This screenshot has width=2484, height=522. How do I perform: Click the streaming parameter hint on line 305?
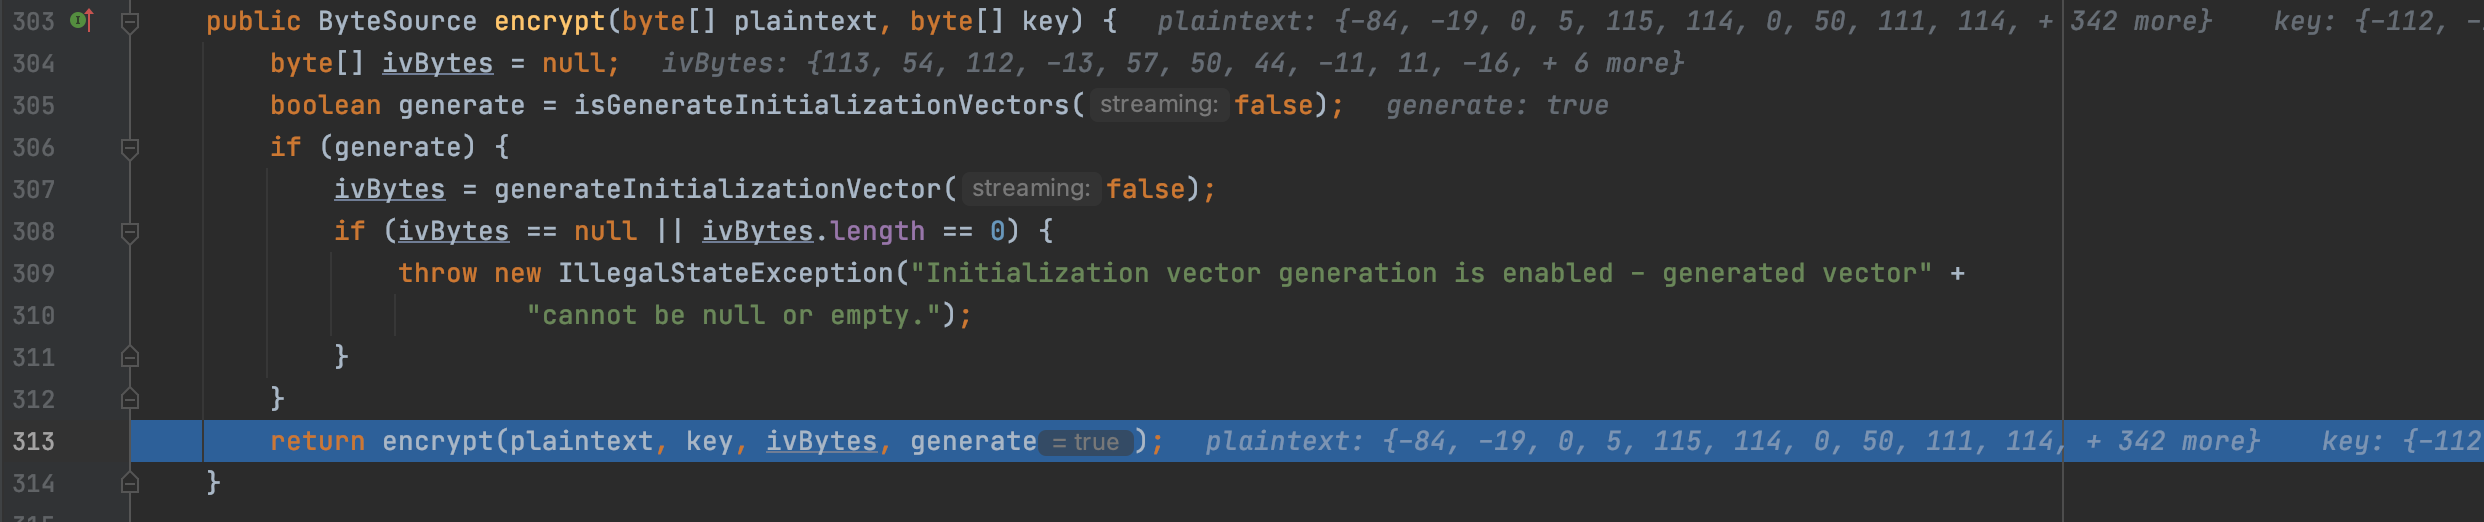pyautogui.click(x=1158, y=105)
